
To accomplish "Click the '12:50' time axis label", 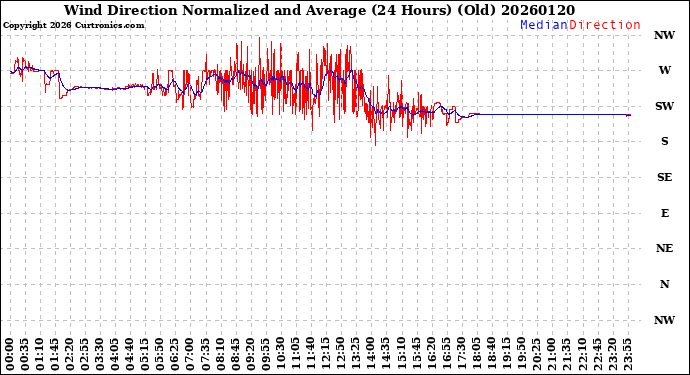I will [340, 354].
